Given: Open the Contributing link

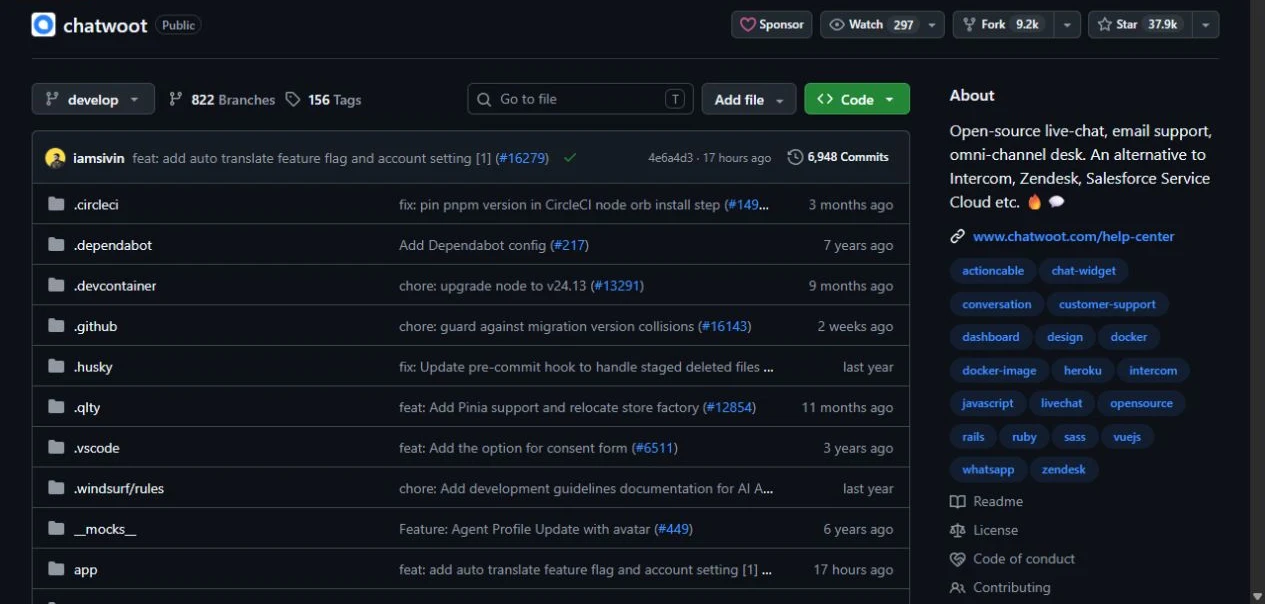Looking at the screenshot, I should pos(1012,588).
